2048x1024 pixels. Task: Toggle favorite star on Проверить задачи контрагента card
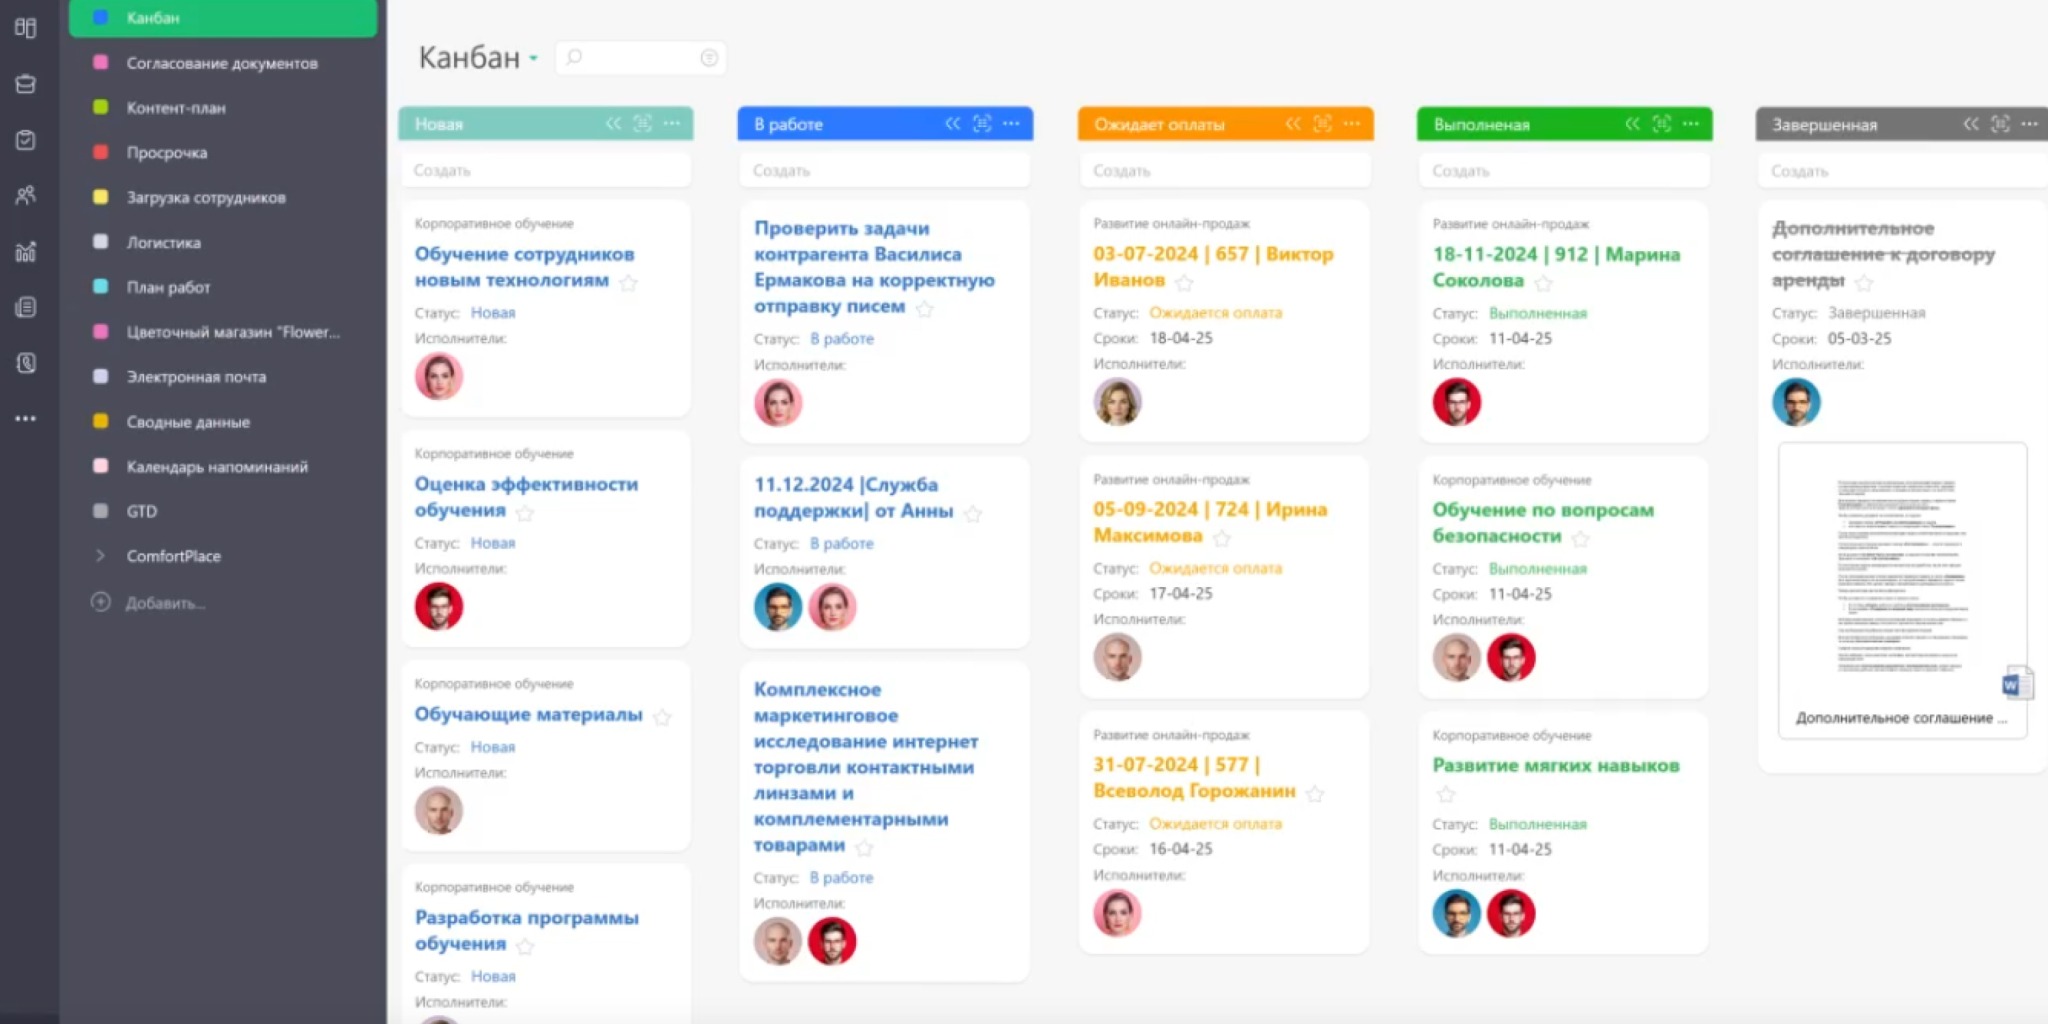coord(925,309)
